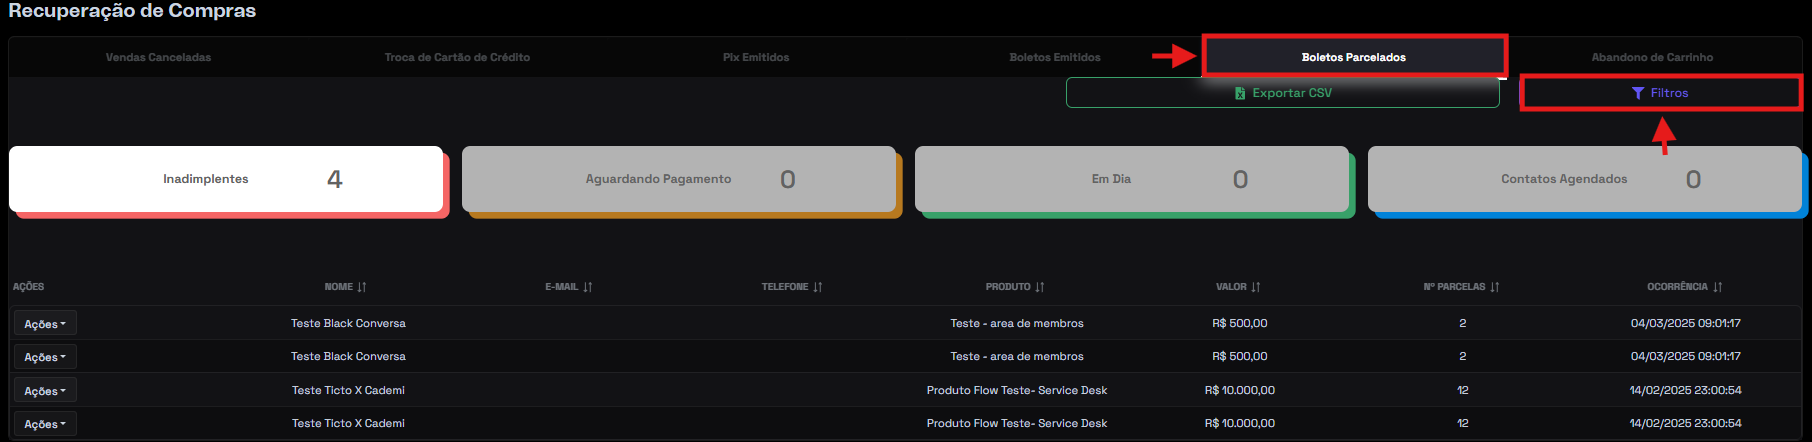1812x442 pixels.
Task: Sort table using PRODUTO arrows icon
Action: [x=1040, y=287]
